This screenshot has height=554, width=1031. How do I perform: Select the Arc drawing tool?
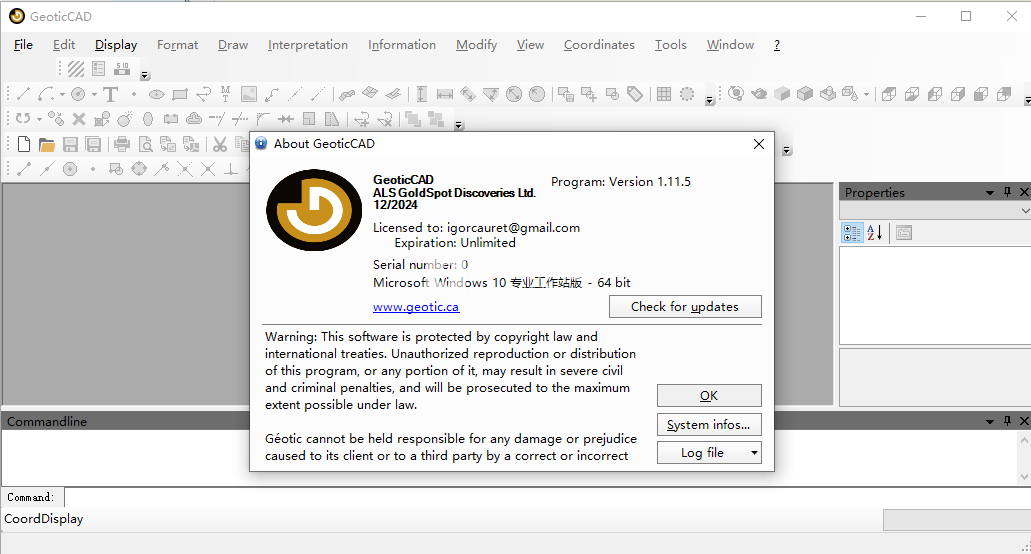pyautogui.click(x=45, y=95)
